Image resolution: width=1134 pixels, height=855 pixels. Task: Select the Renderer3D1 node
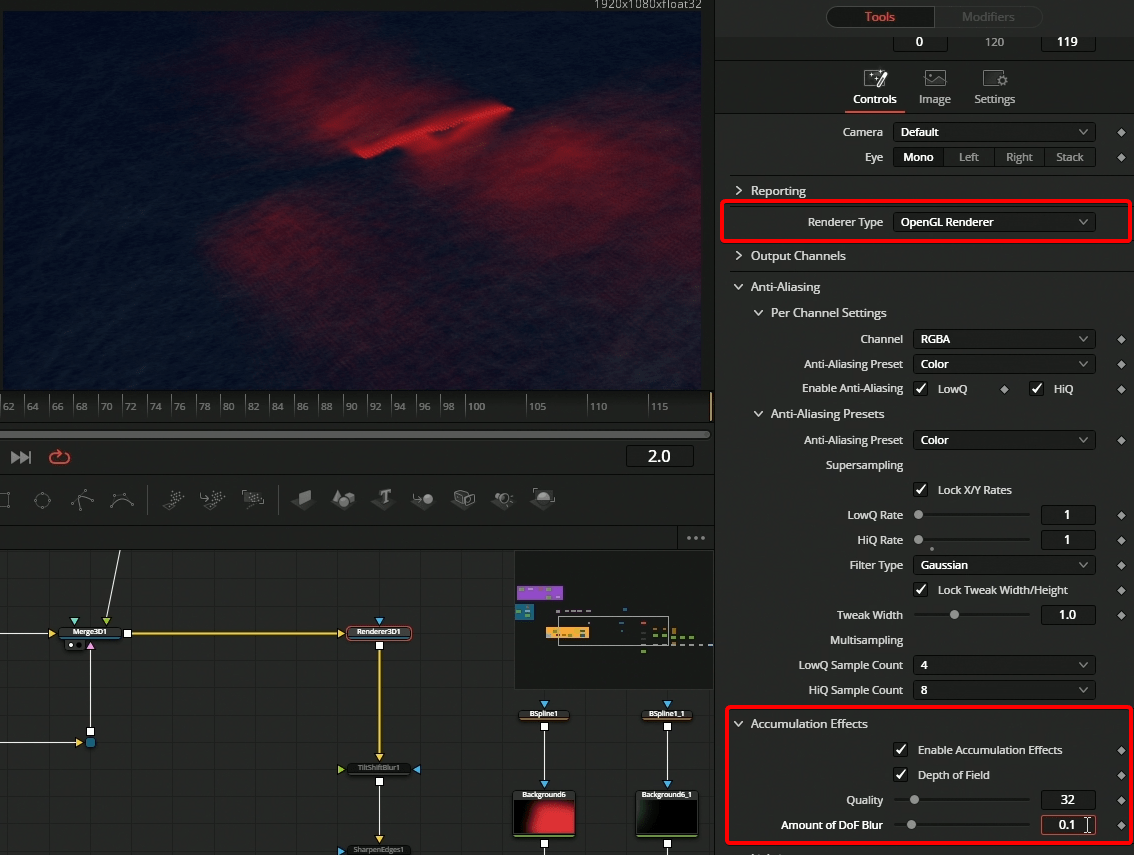pos(379,632)
